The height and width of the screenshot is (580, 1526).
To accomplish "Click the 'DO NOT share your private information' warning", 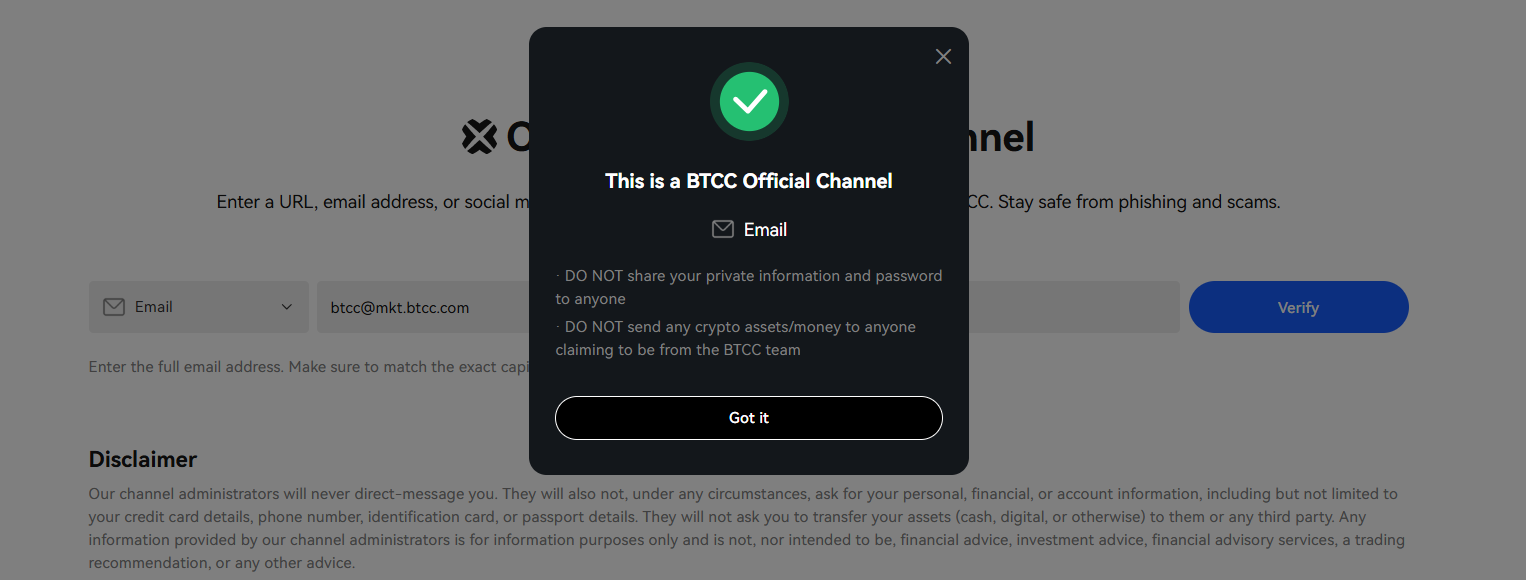I will pos(749,287).
